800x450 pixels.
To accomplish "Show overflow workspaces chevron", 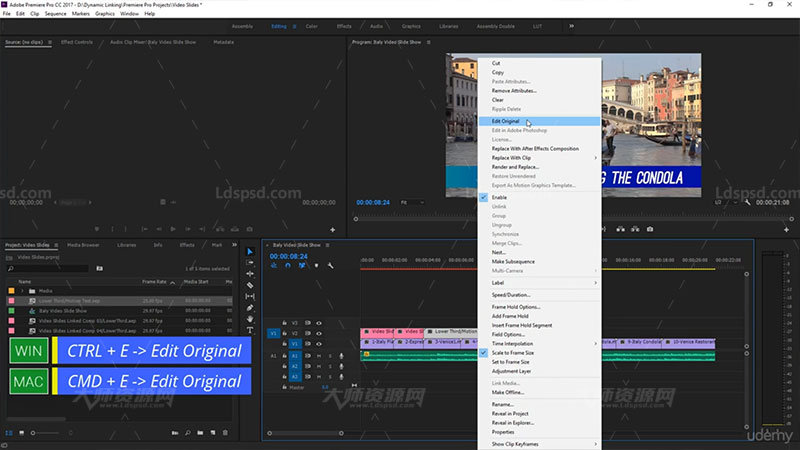I will point(571,26).
